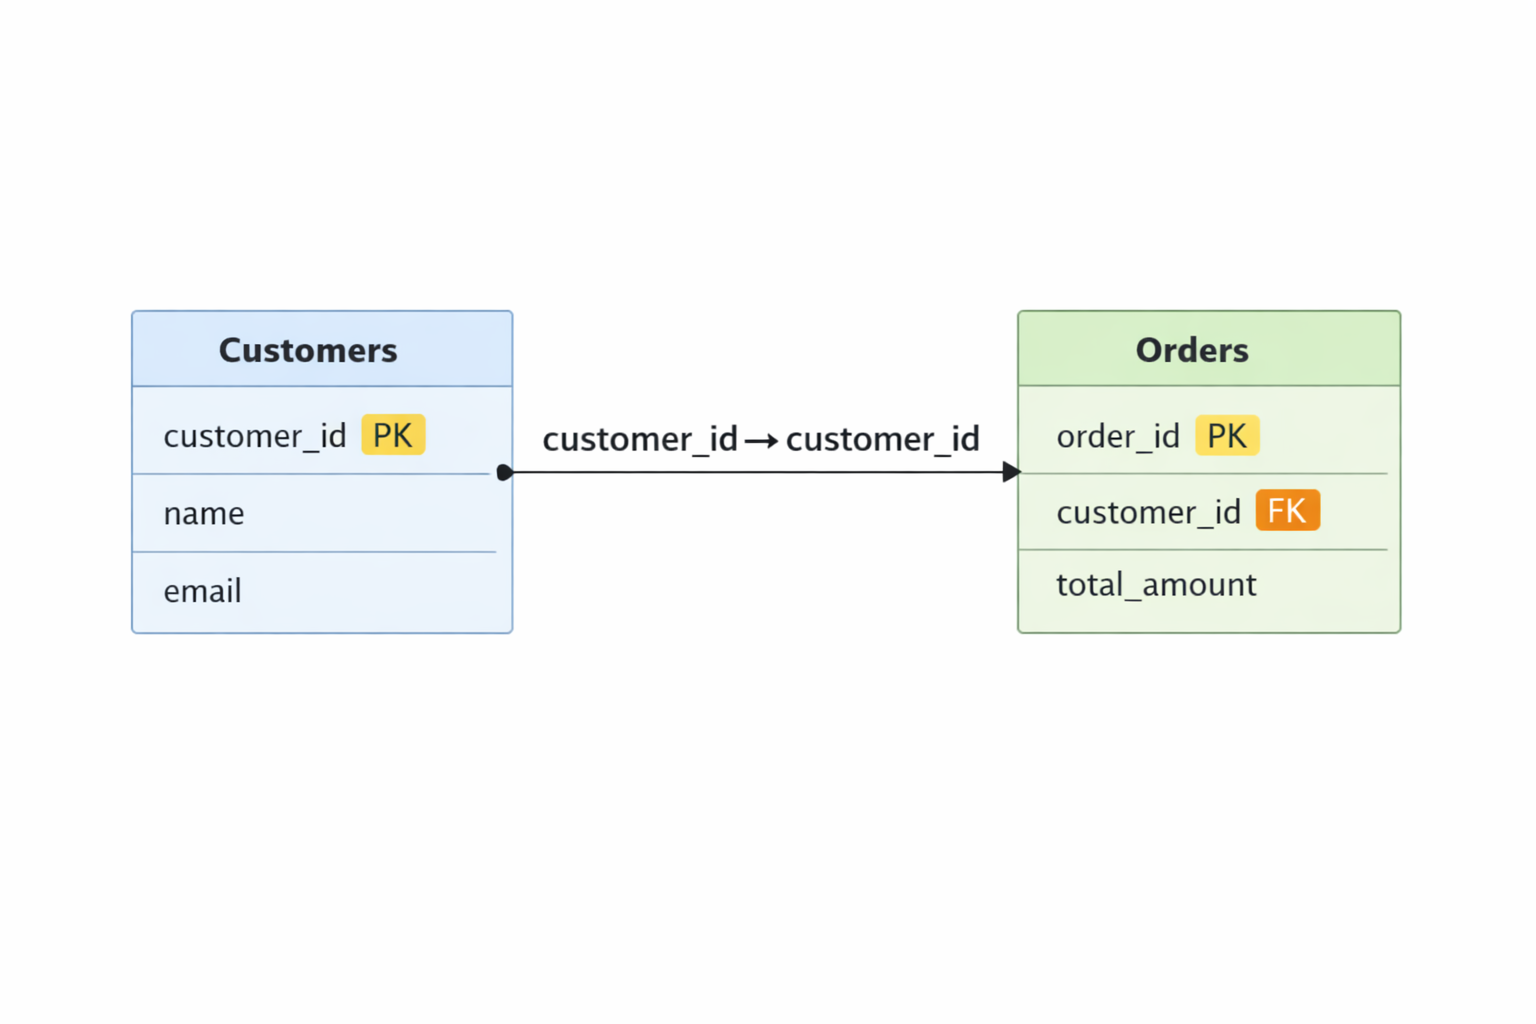The height and width of the screenshot is (1024, 1536).
Task: Click the divider between name and email rows
Action: coord(315,552)
